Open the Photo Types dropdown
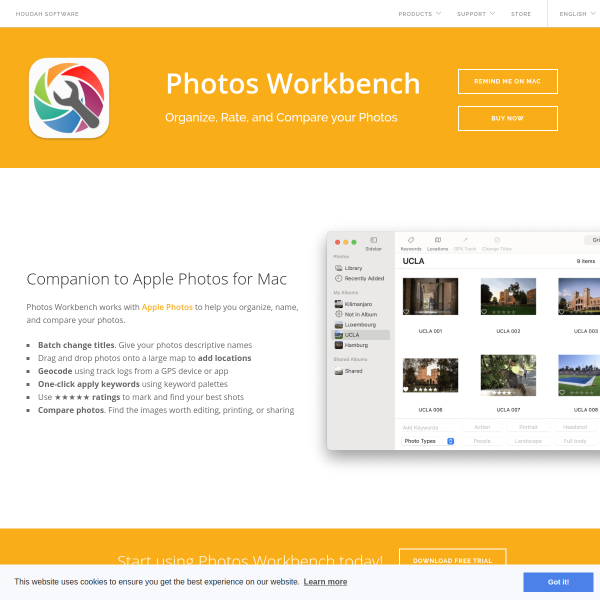The width and height of the screenshot is (600, 600). [428, 441]
